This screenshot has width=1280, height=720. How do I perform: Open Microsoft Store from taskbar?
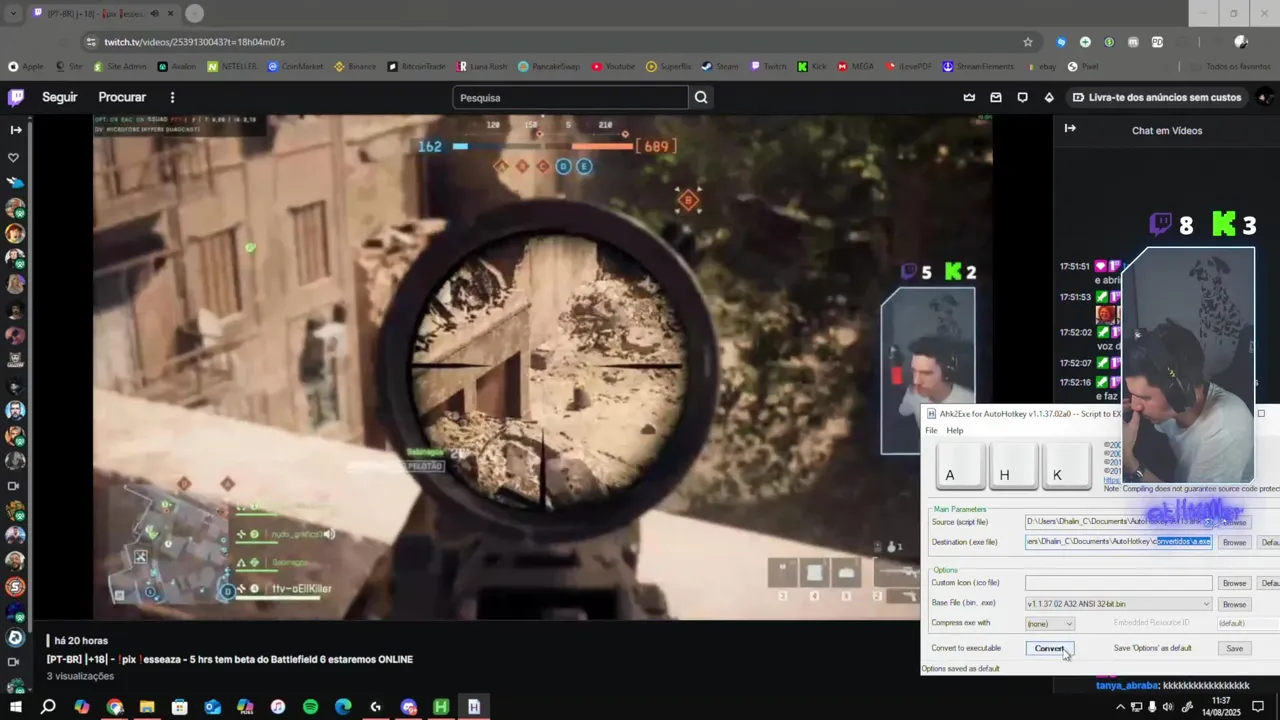coord(180,707)
